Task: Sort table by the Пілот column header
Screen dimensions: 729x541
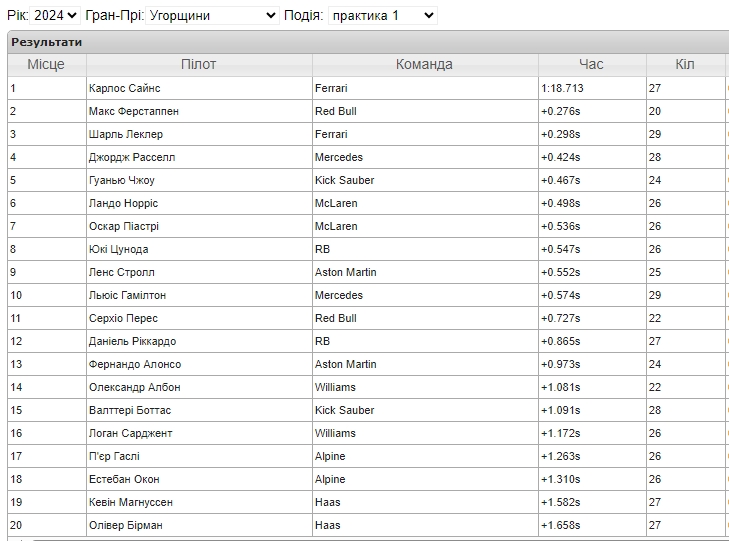Action: (199, 65)
